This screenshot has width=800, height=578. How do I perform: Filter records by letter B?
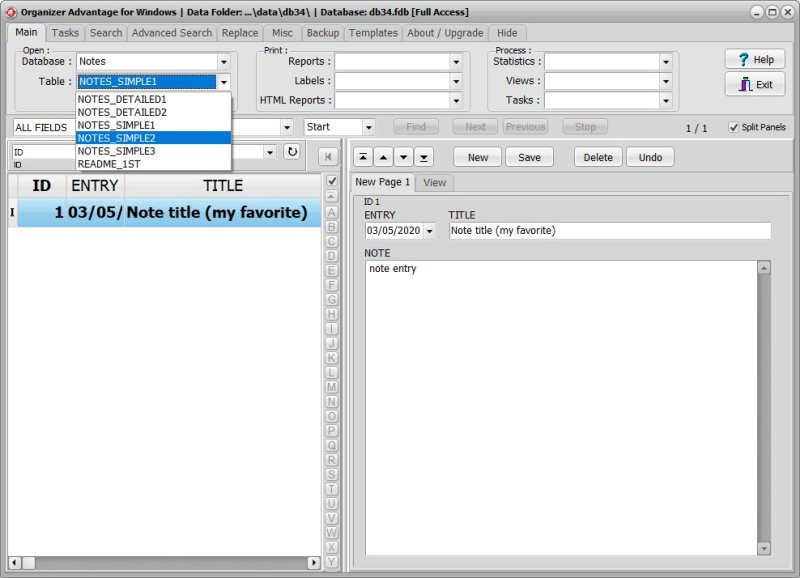click(x=332, y=227)
